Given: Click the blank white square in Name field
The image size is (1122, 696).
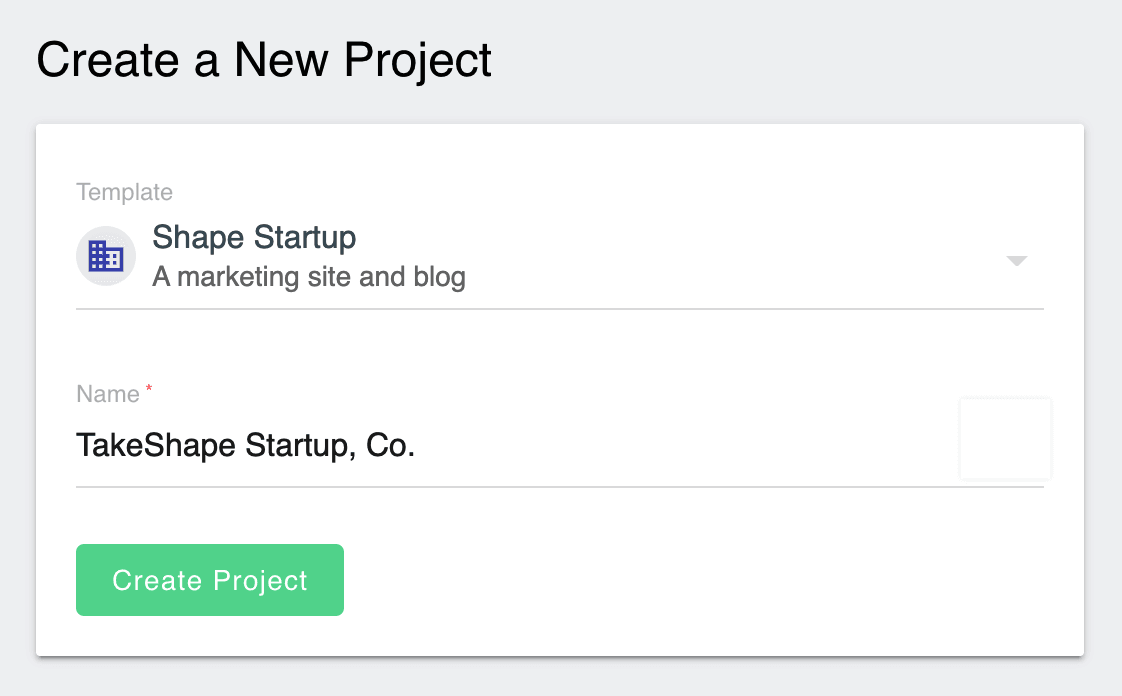Looking at the screenshot, I should tap(1005, 438).
